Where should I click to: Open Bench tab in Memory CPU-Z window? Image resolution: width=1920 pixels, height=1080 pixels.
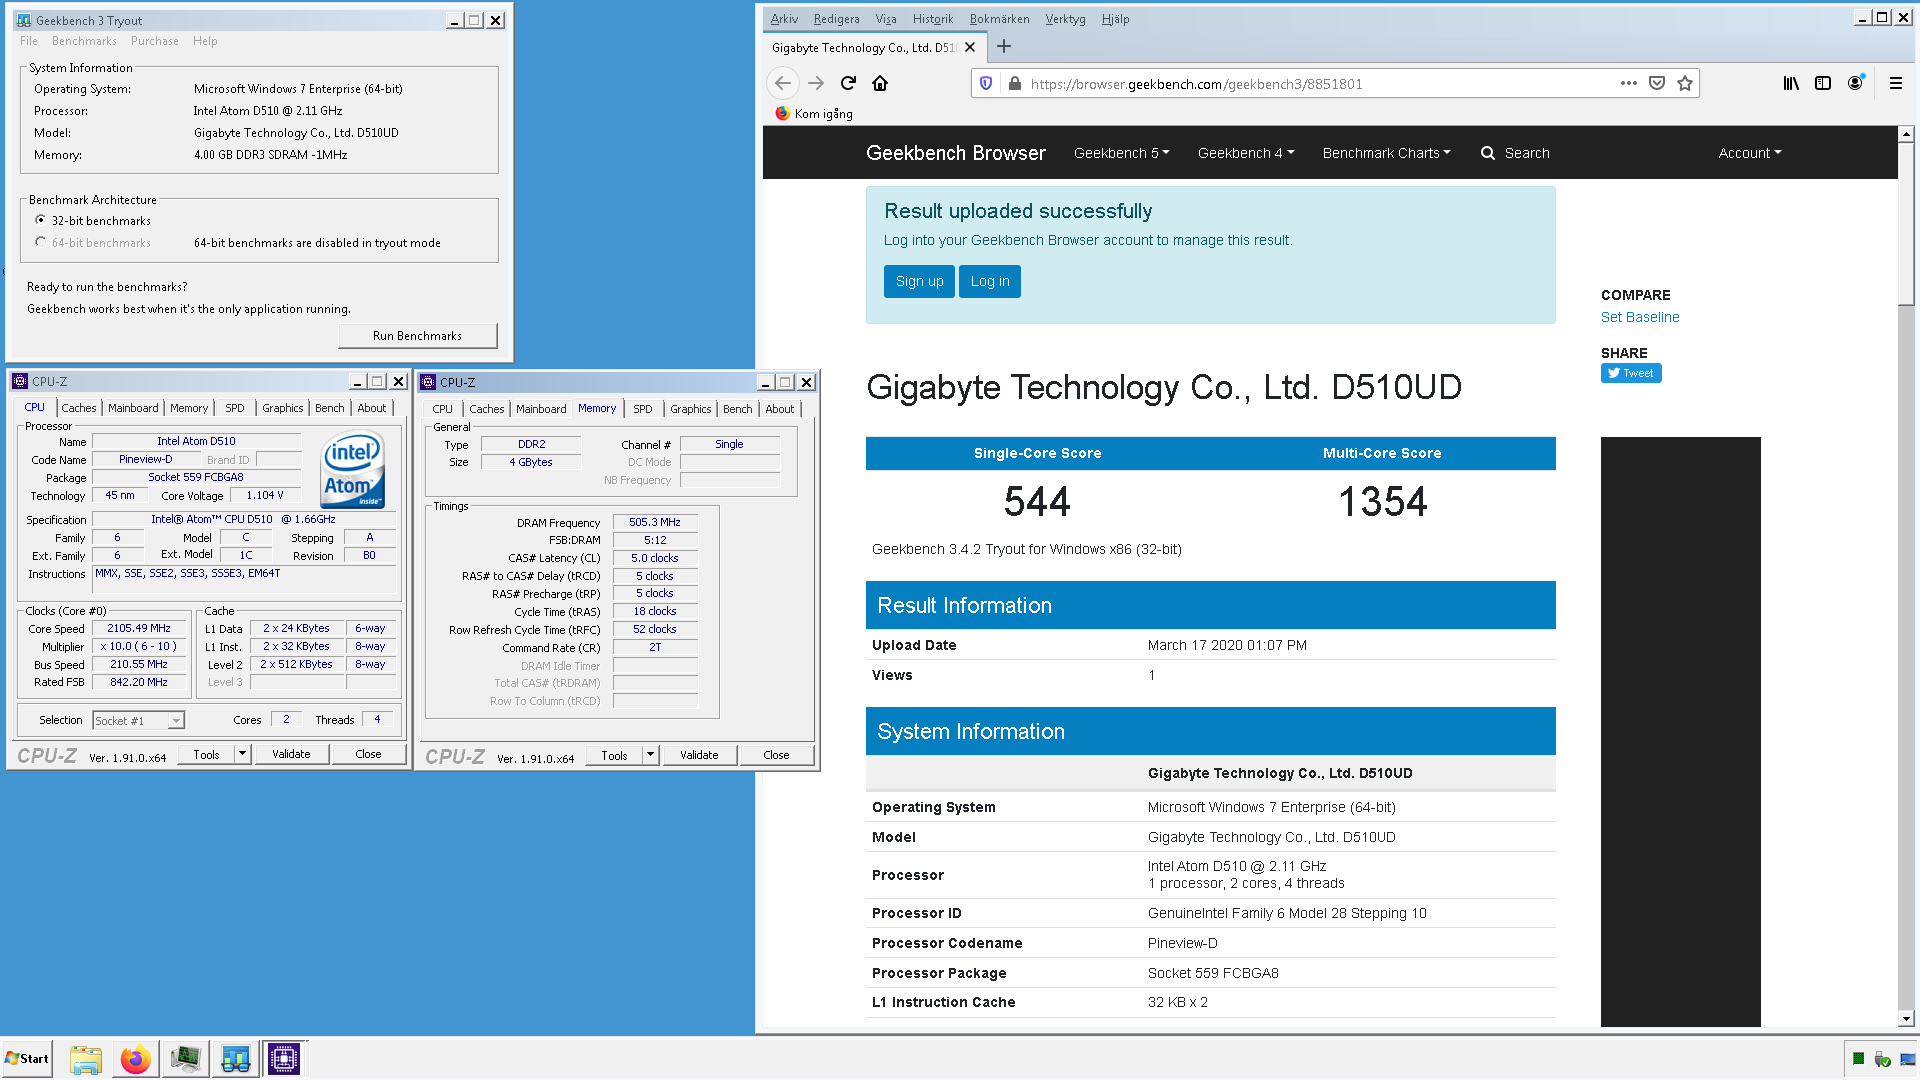coord(737,409)
